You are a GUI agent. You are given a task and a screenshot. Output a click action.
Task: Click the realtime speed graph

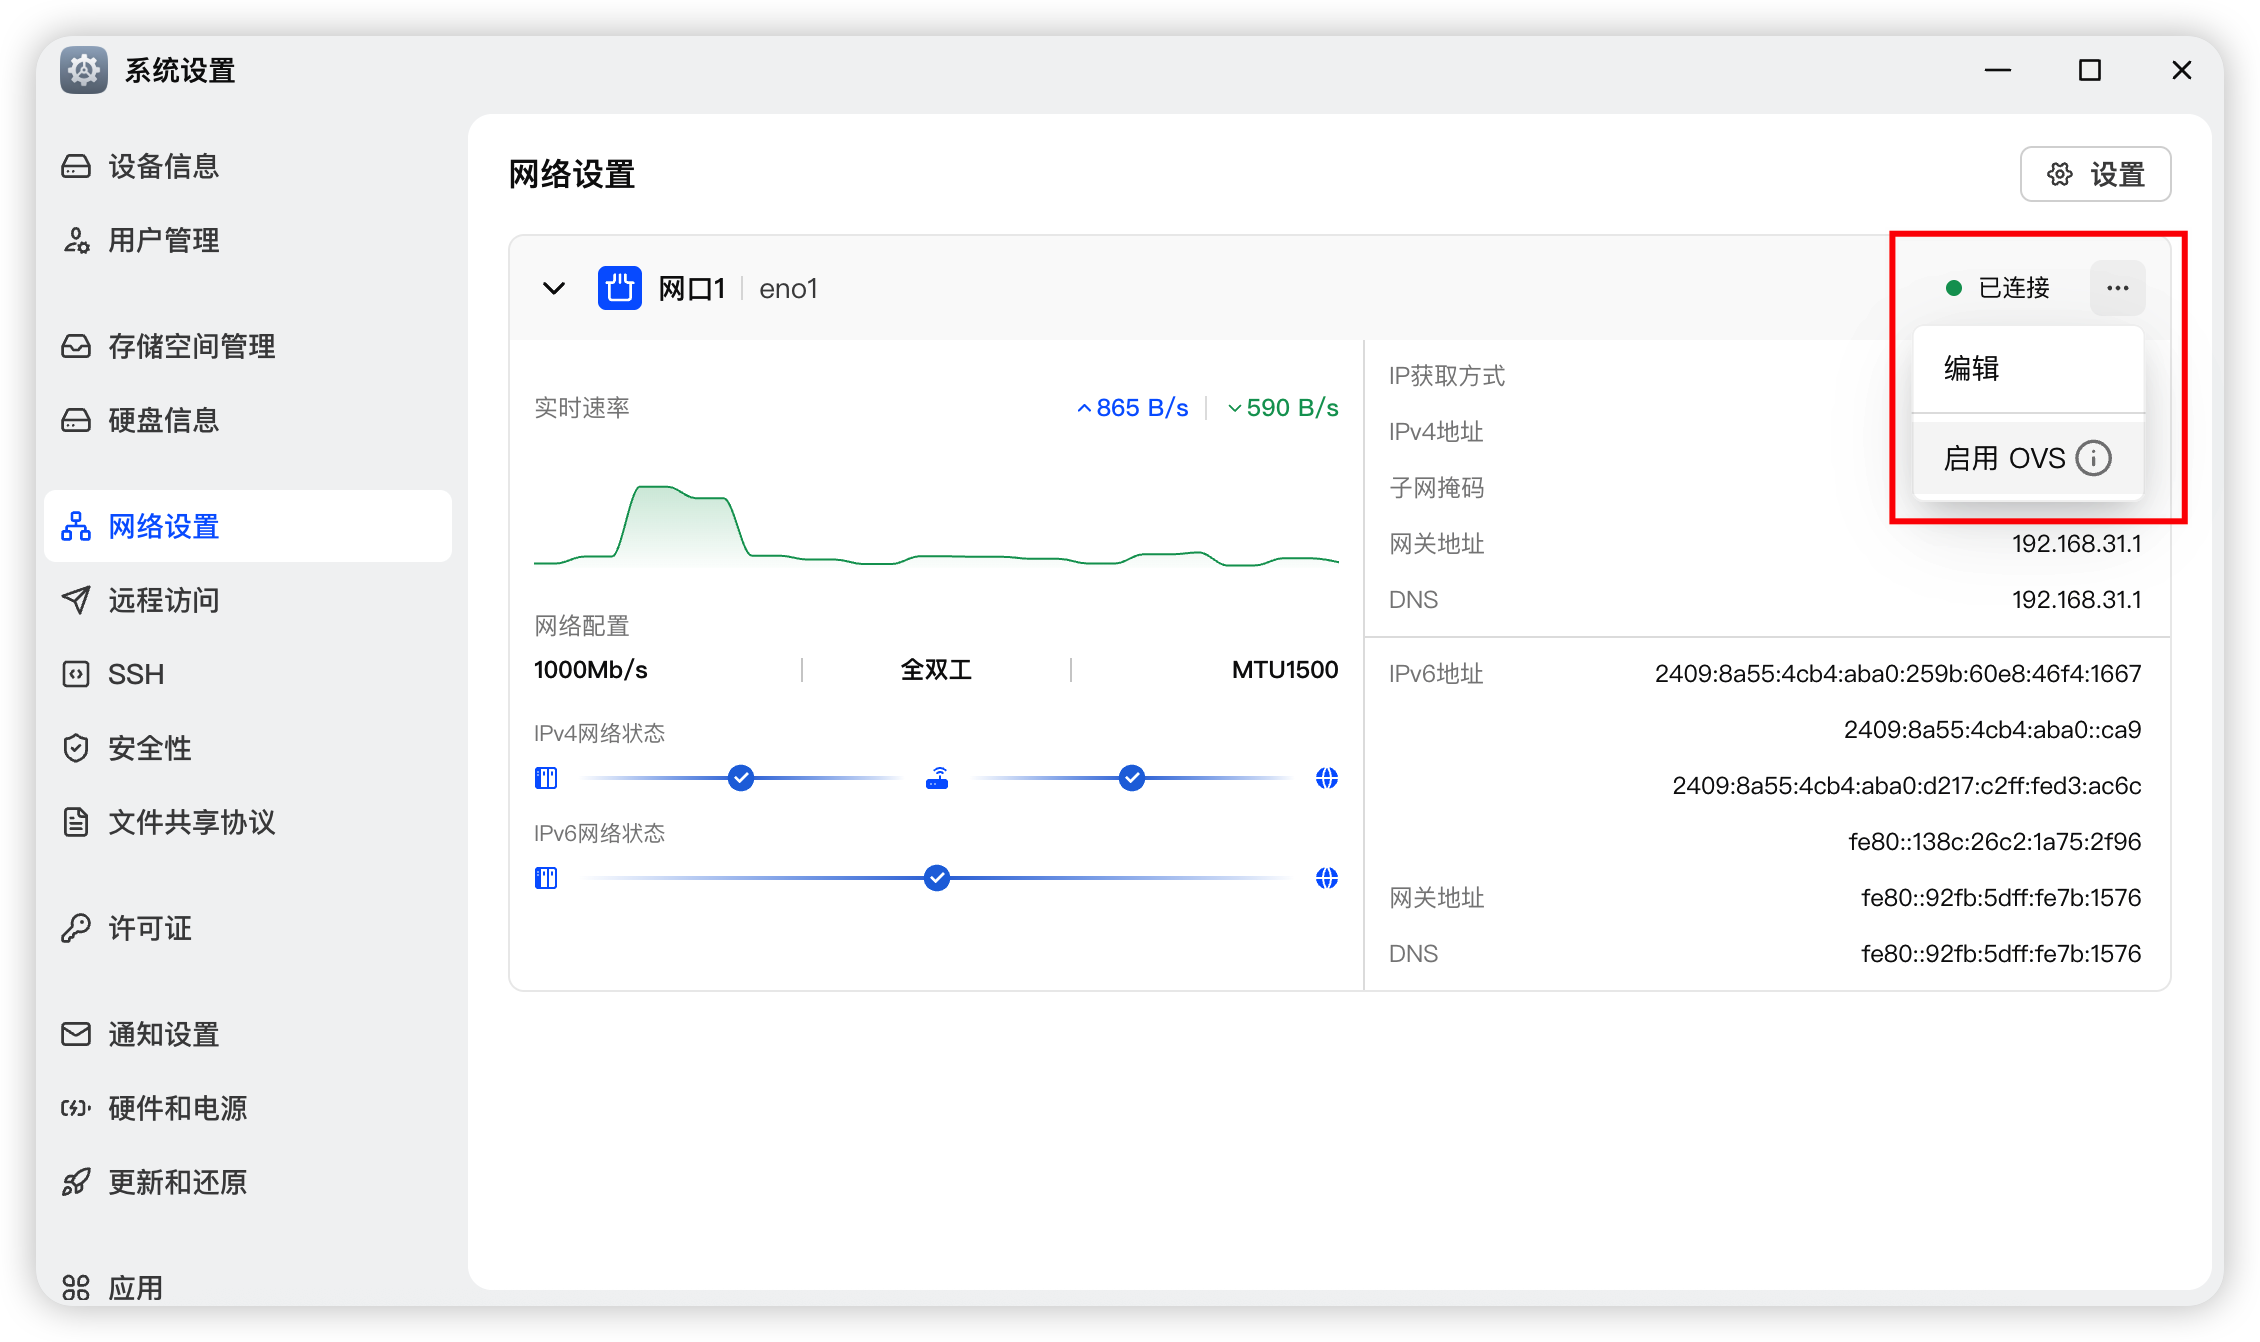[936, 525]
